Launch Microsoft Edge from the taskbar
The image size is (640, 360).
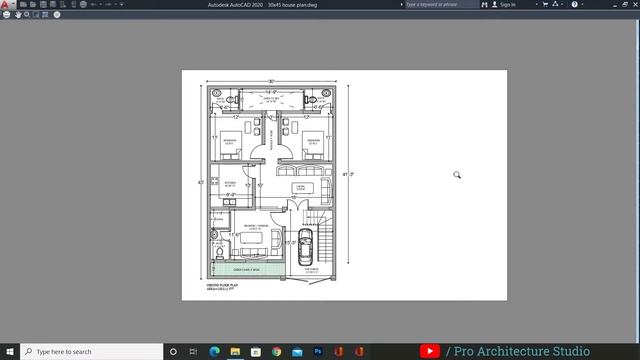point(214,351)
